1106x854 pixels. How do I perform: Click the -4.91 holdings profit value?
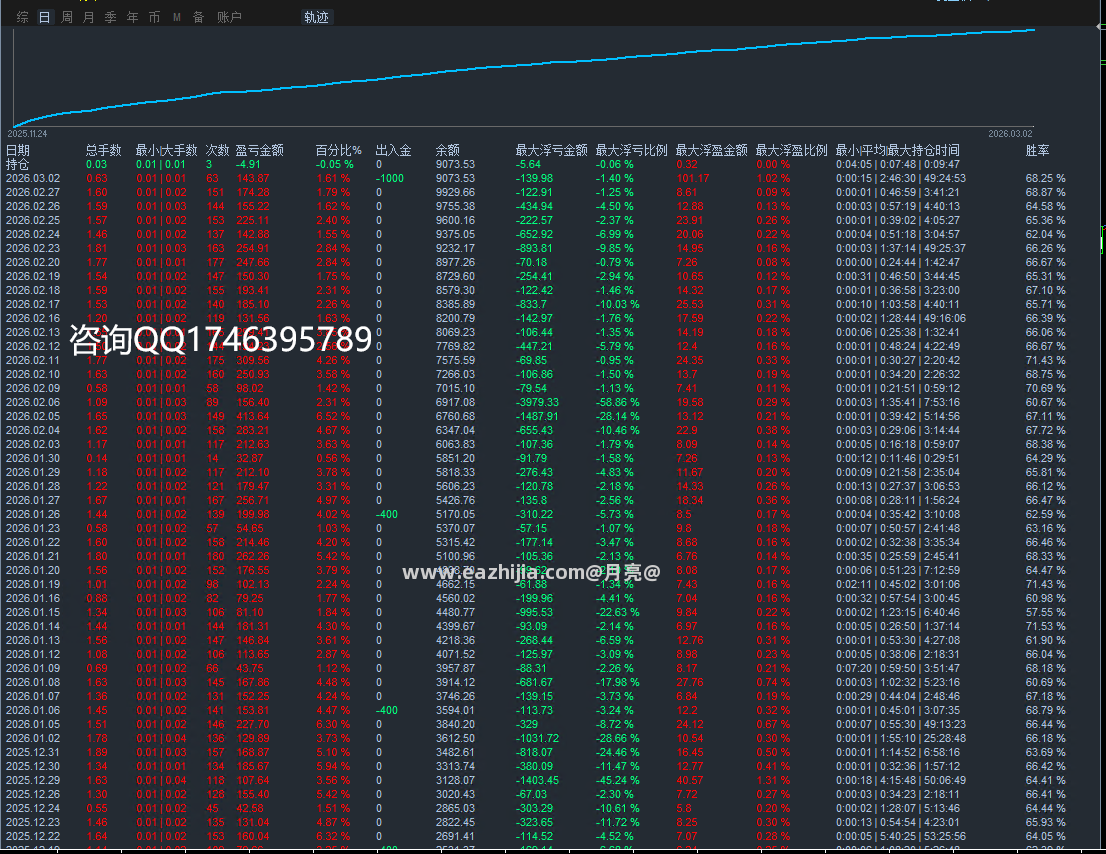pos(248,164)
